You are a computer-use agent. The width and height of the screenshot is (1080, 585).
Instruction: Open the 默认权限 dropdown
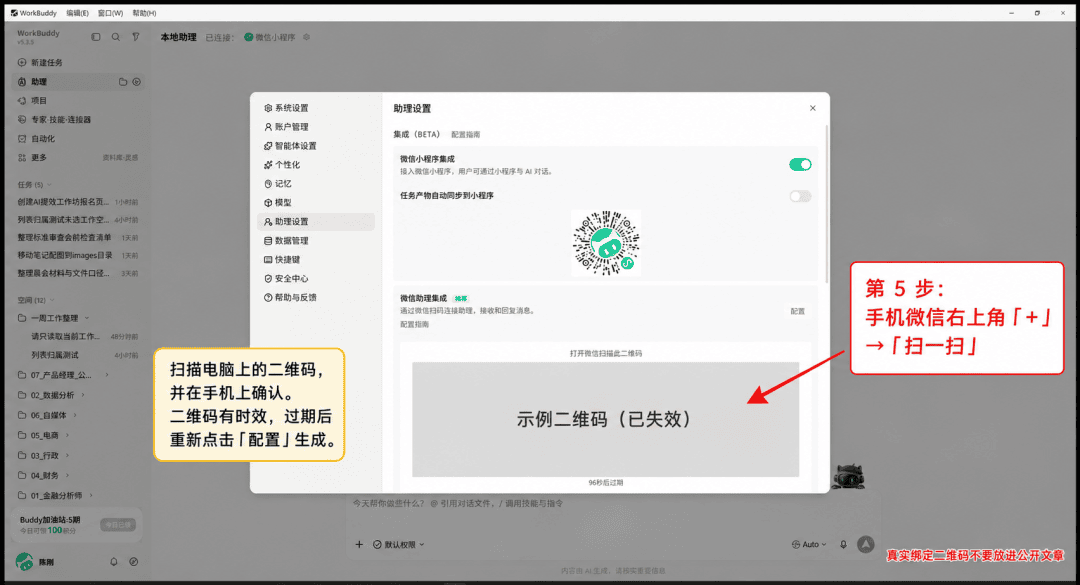click(399, 544)
